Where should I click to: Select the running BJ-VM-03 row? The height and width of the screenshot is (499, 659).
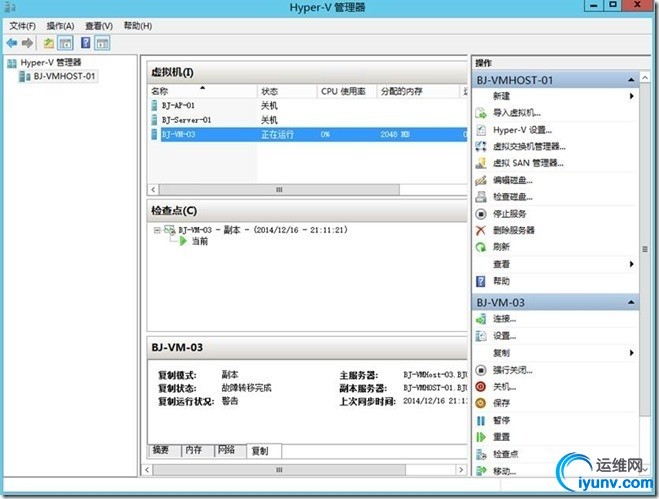click(307, 135)
